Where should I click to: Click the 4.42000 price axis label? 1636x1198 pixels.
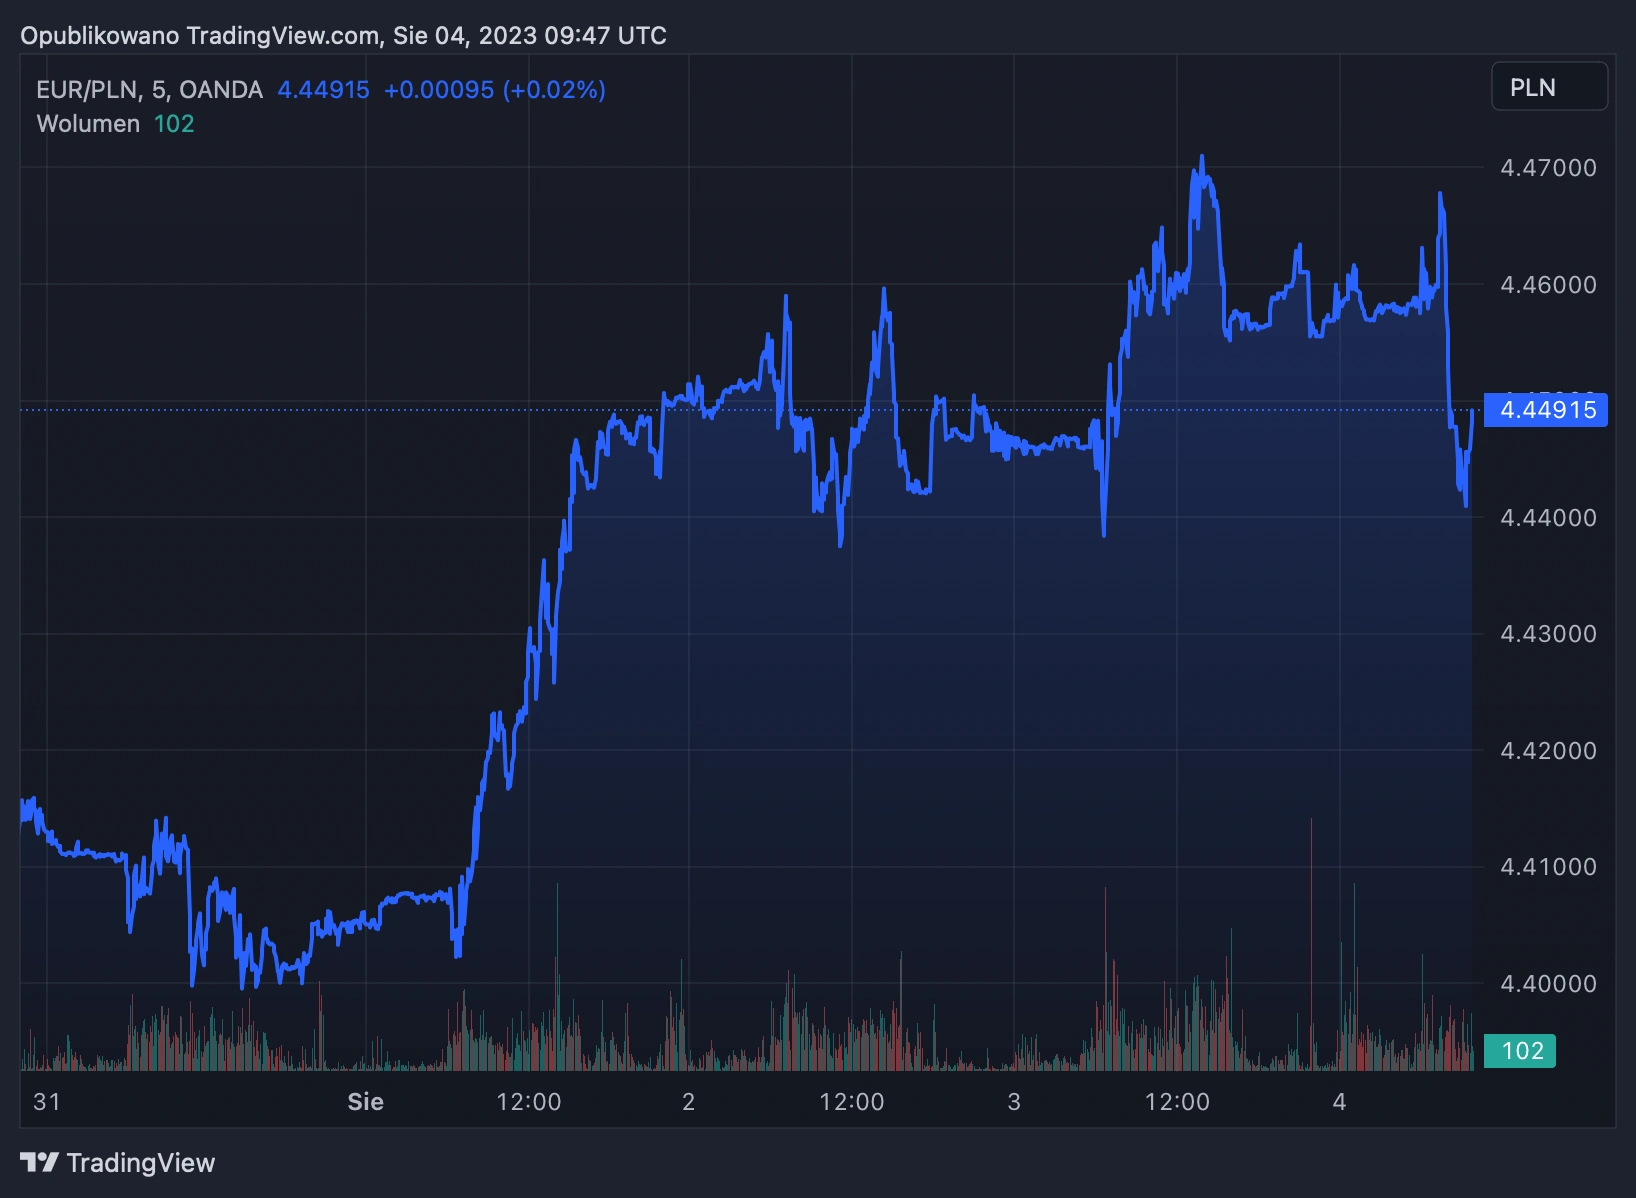[x=1548, y=751]
